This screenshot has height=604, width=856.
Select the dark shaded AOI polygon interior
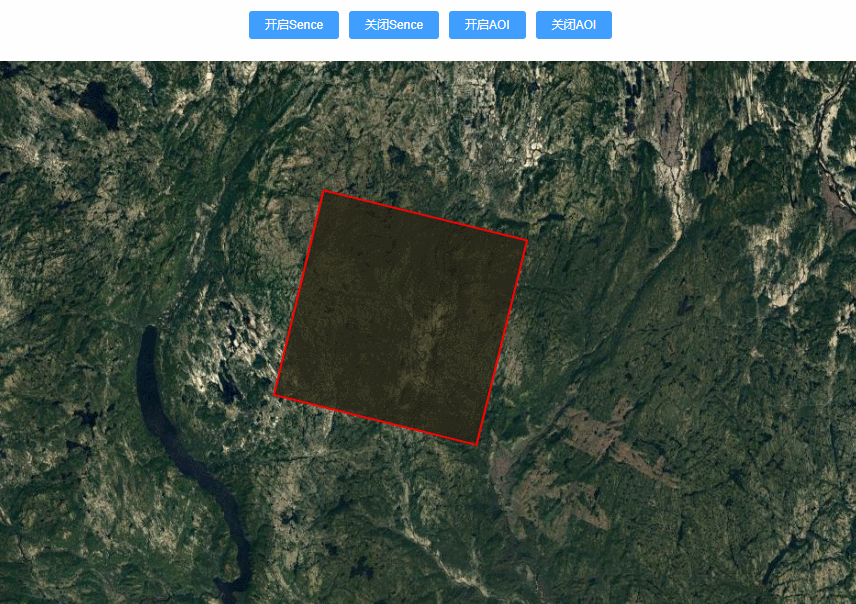point(400,317)
